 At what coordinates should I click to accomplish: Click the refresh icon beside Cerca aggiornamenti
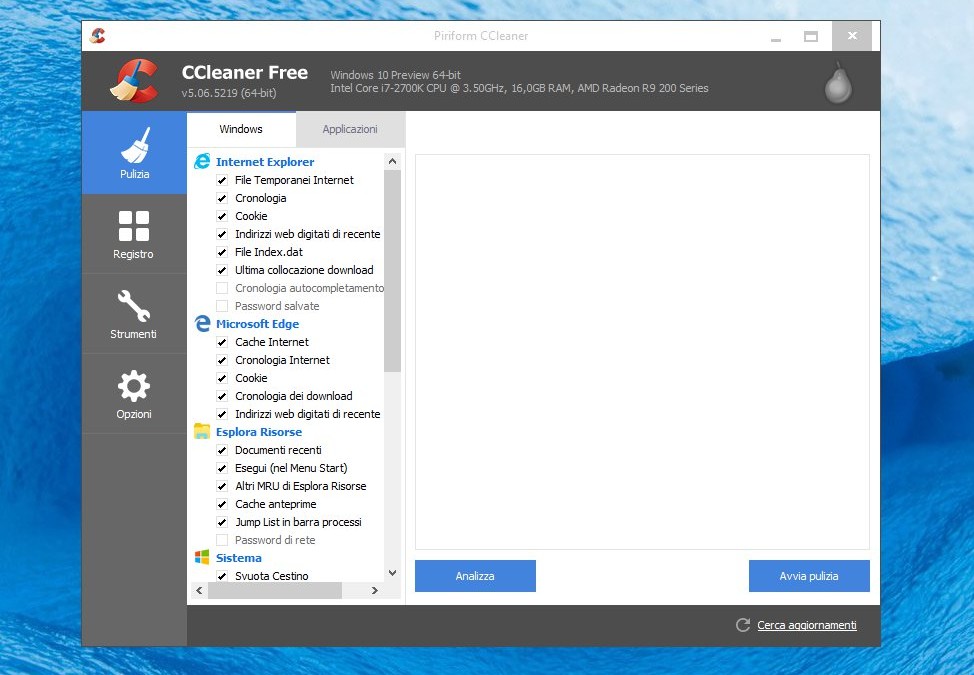[x=742, y=625]
